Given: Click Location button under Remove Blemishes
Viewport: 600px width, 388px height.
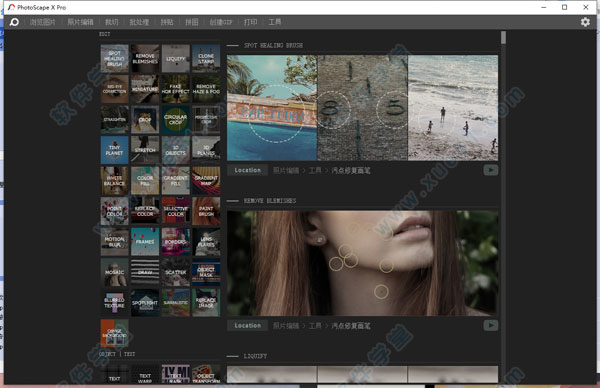Looking at the screenshot, I should tap(248, 326).
